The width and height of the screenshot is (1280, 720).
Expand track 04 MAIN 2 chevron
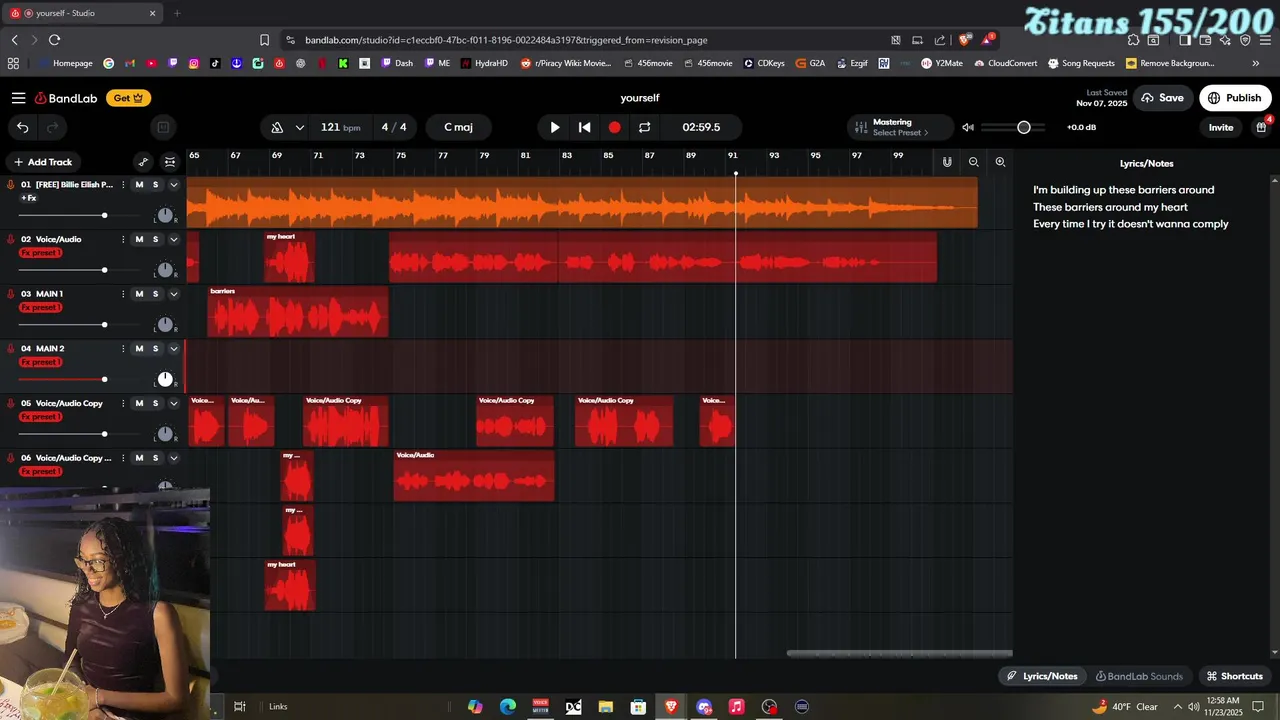pos(173,349)
